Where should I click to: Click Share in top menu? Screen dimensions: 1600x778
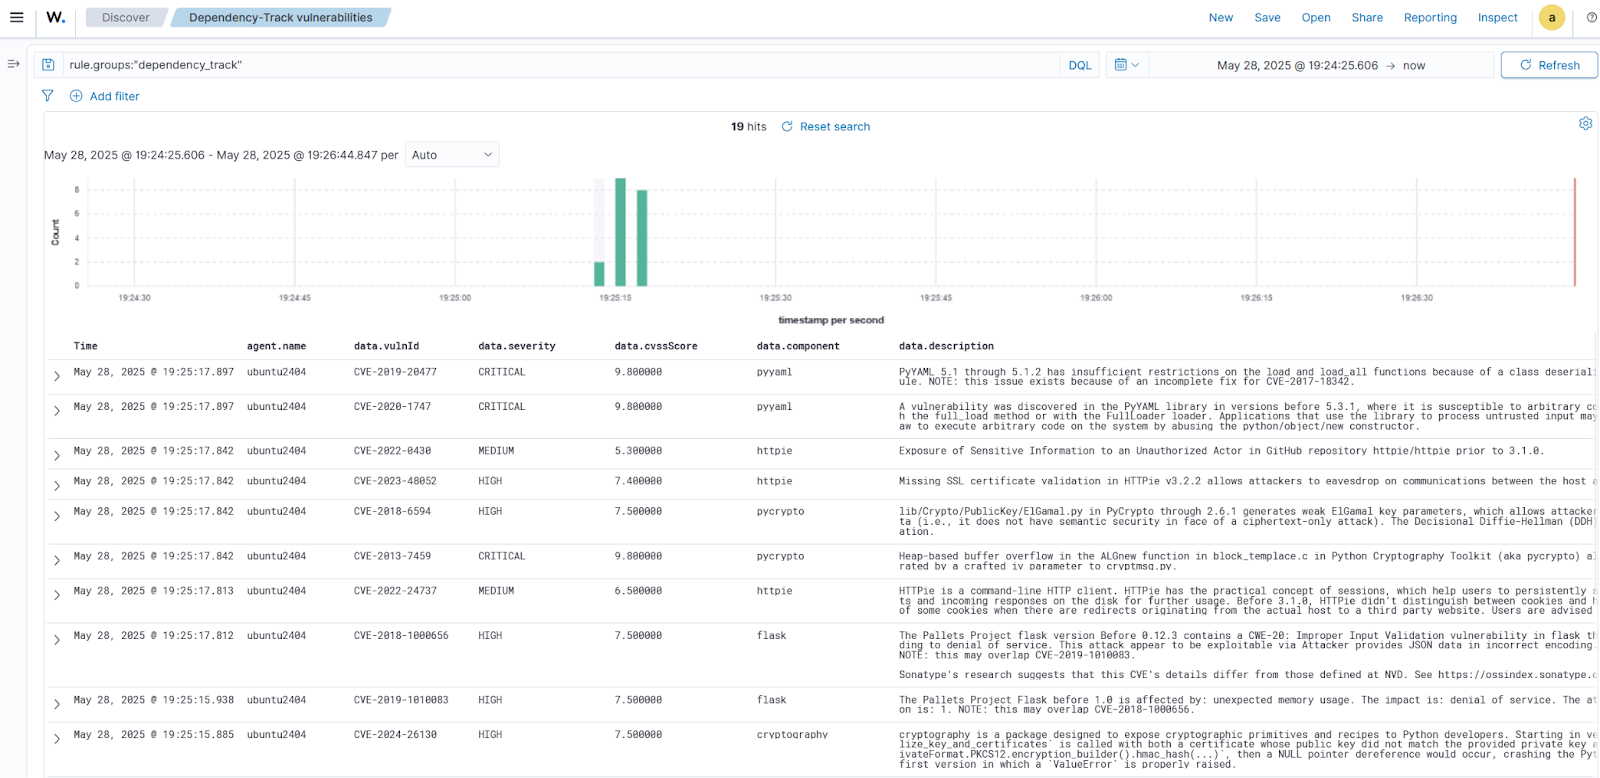[1367, 18]
